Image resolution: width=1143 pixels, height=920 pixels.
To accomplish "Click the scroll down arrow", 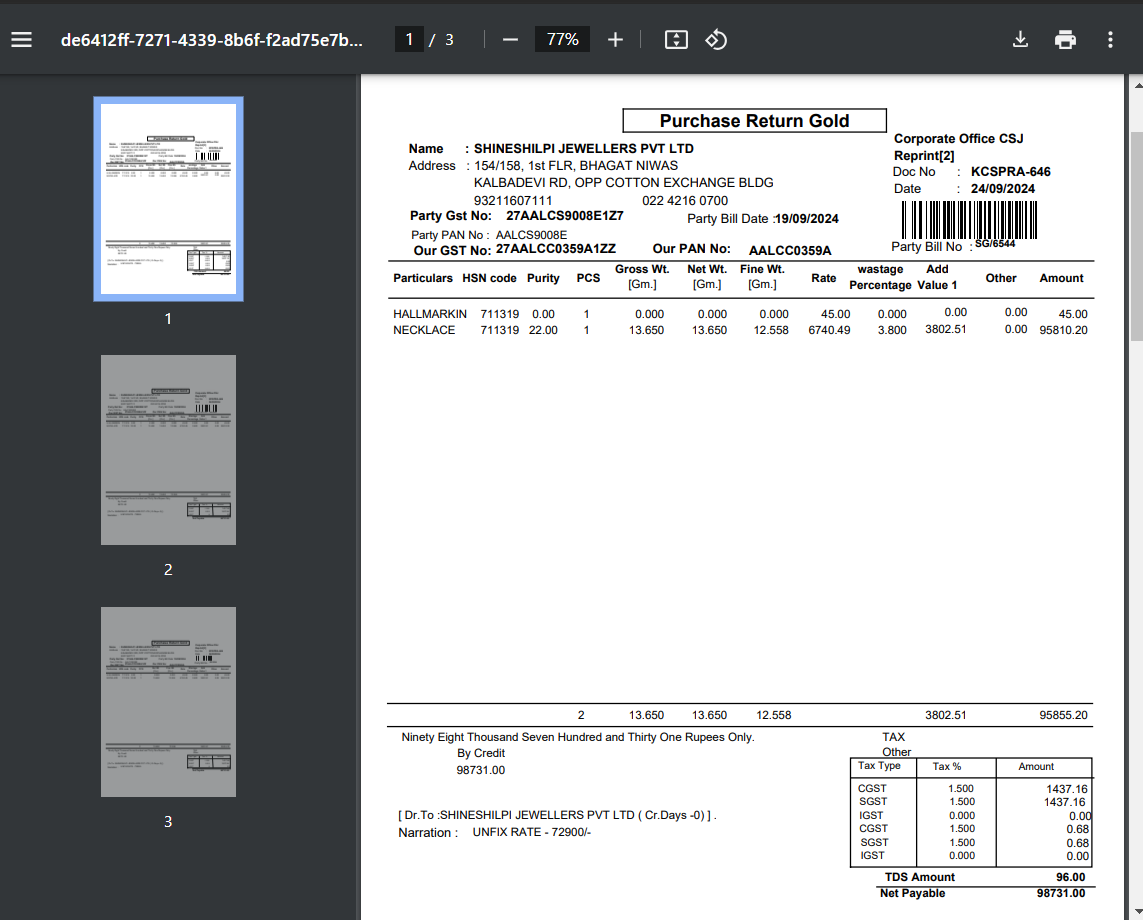I will (1136, 911).
